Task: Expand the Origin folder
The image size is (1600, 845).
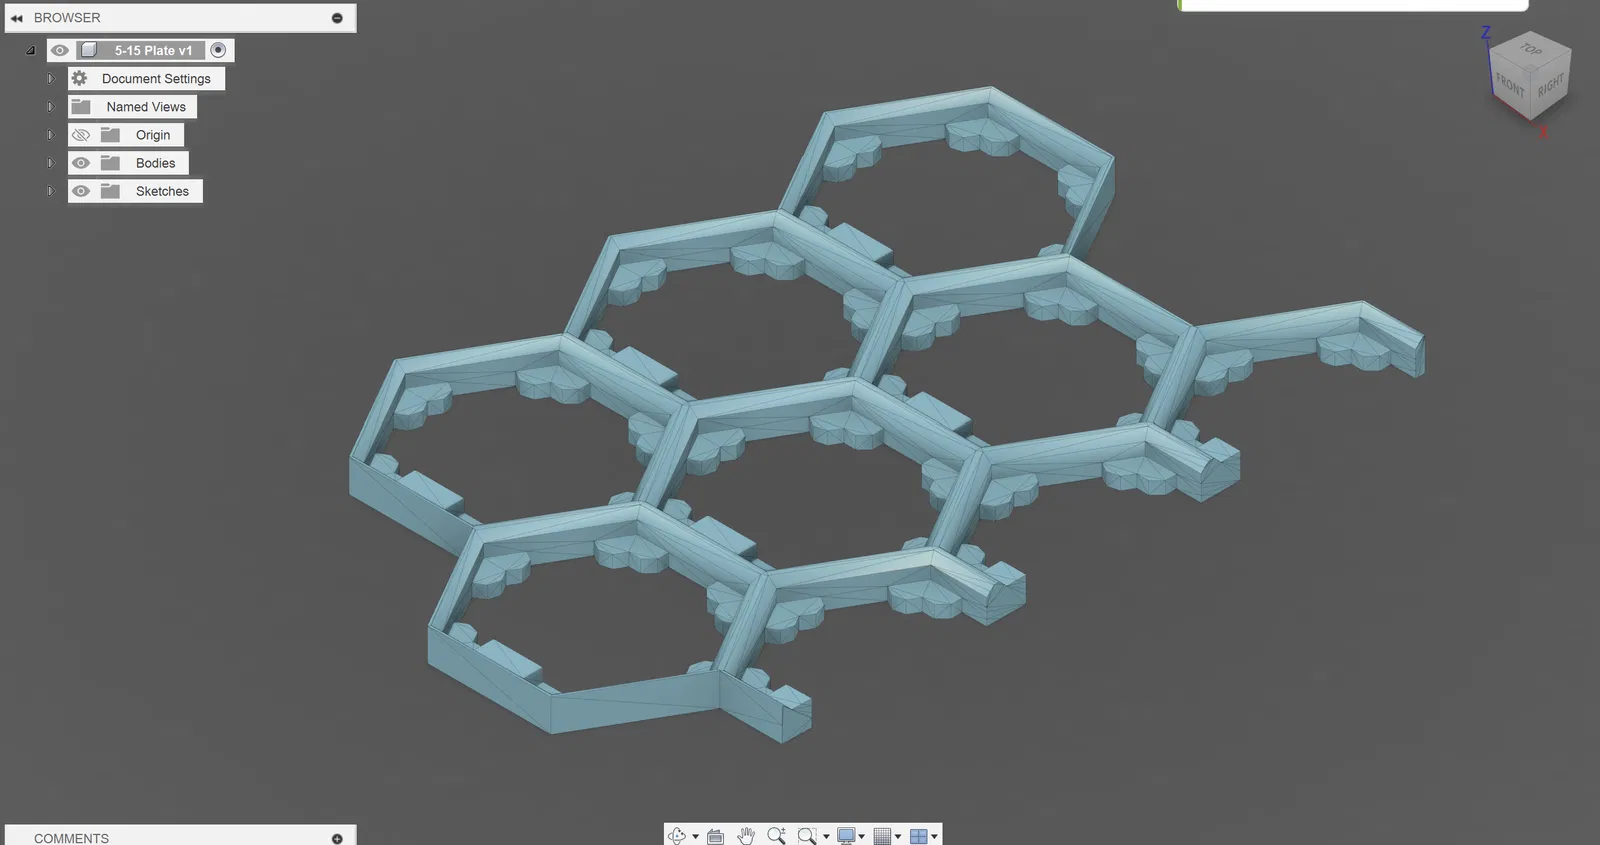Action: coord(50,134)
